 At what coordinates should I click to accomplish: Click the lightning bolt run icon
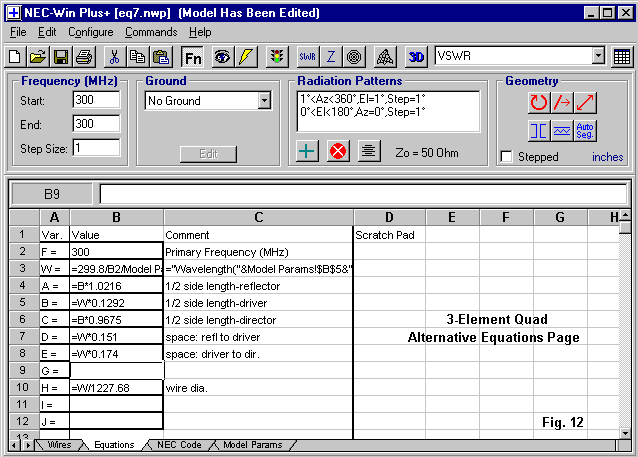(246, 57)
